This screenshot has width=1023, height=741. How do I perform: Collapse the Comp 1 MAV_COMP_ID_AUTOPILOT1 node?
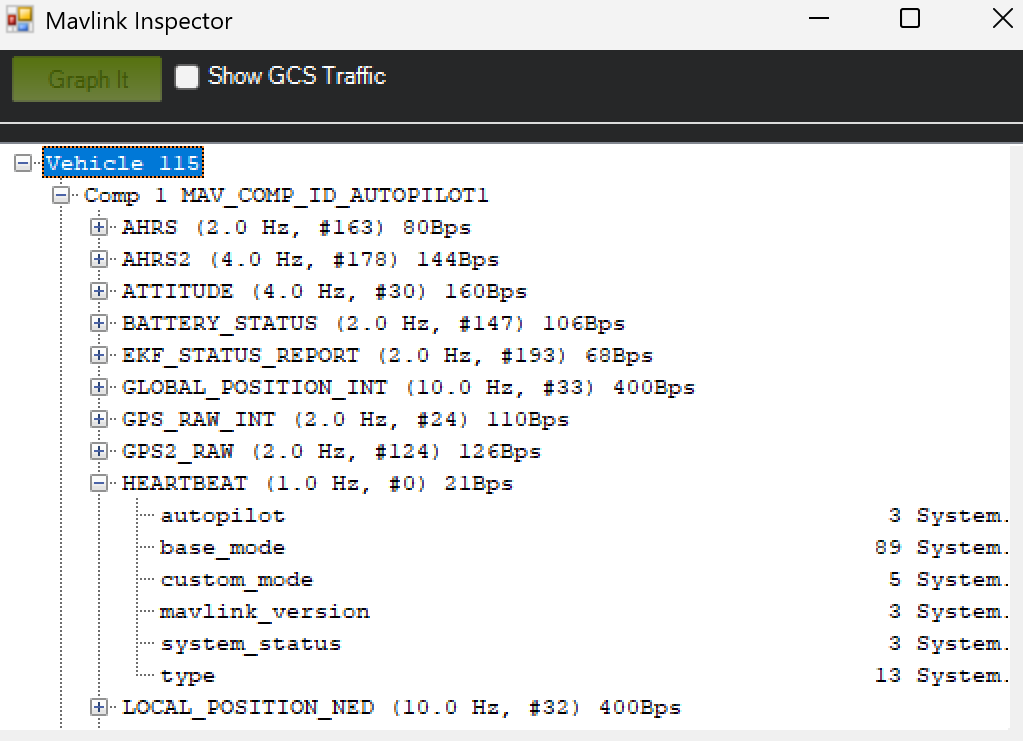tap(61, 195)
